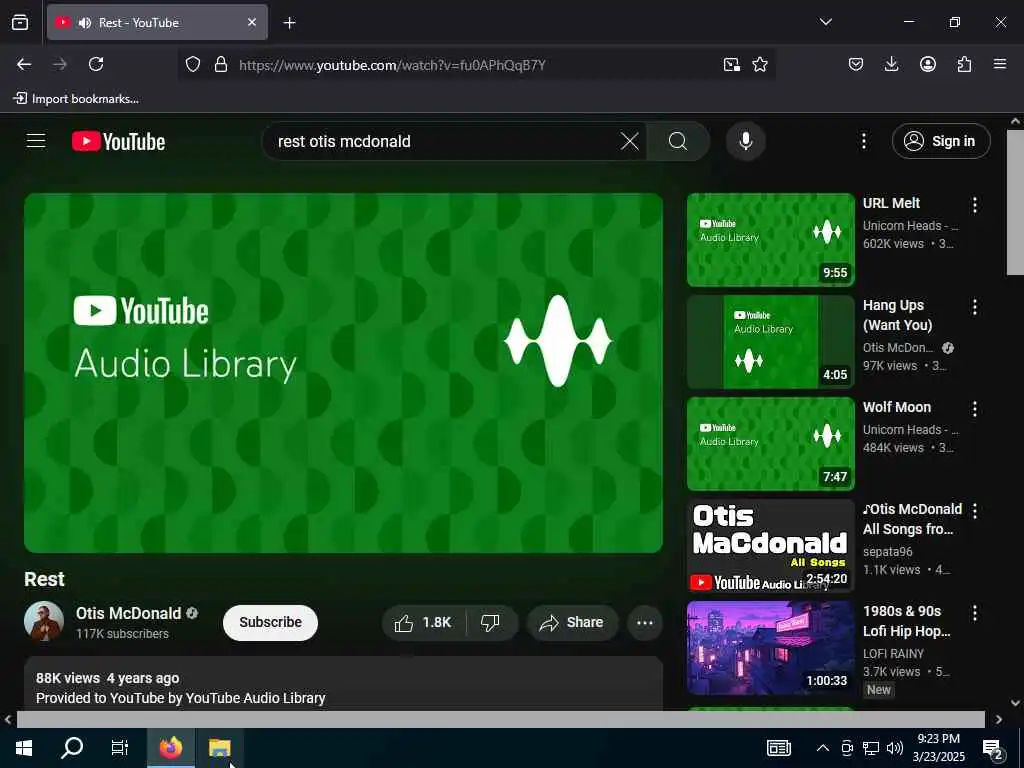The width and height of the screenshot is (1024, 768).
Task: Open the Wolf Moon title link
Action: tap(897, 407)
